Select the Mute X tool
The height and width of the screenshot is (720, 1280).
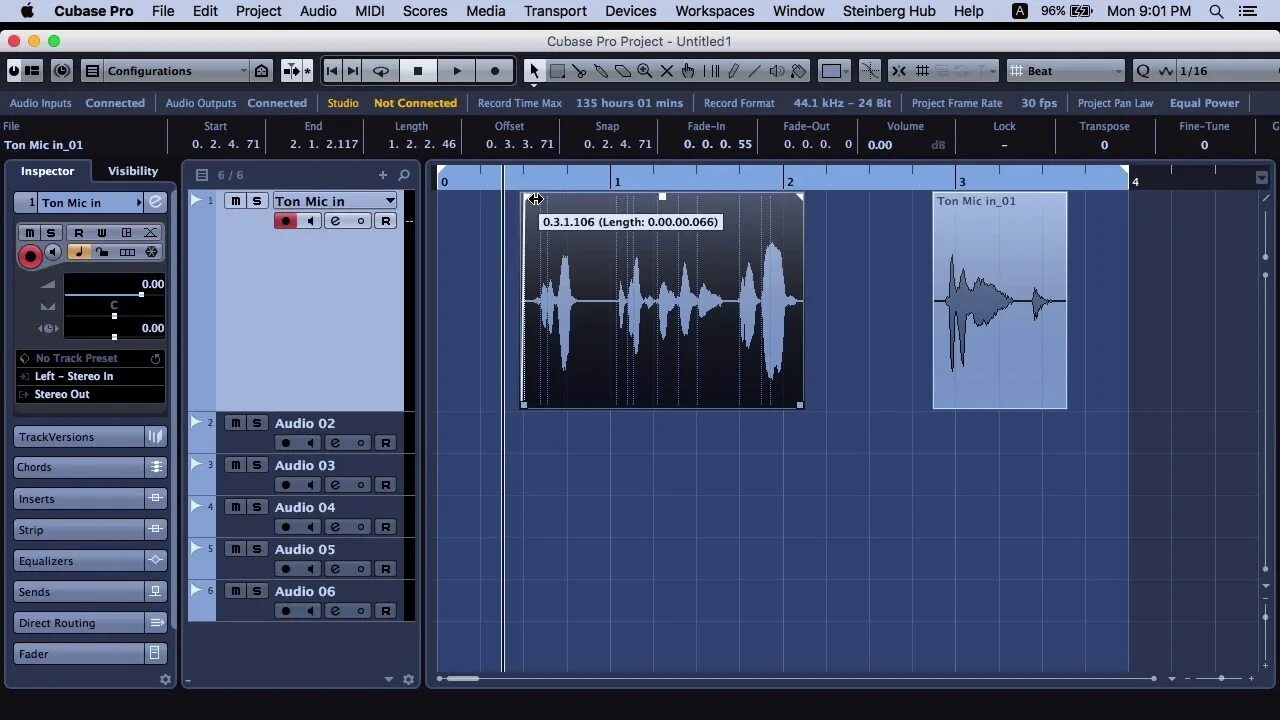click(x=667, y=71)
